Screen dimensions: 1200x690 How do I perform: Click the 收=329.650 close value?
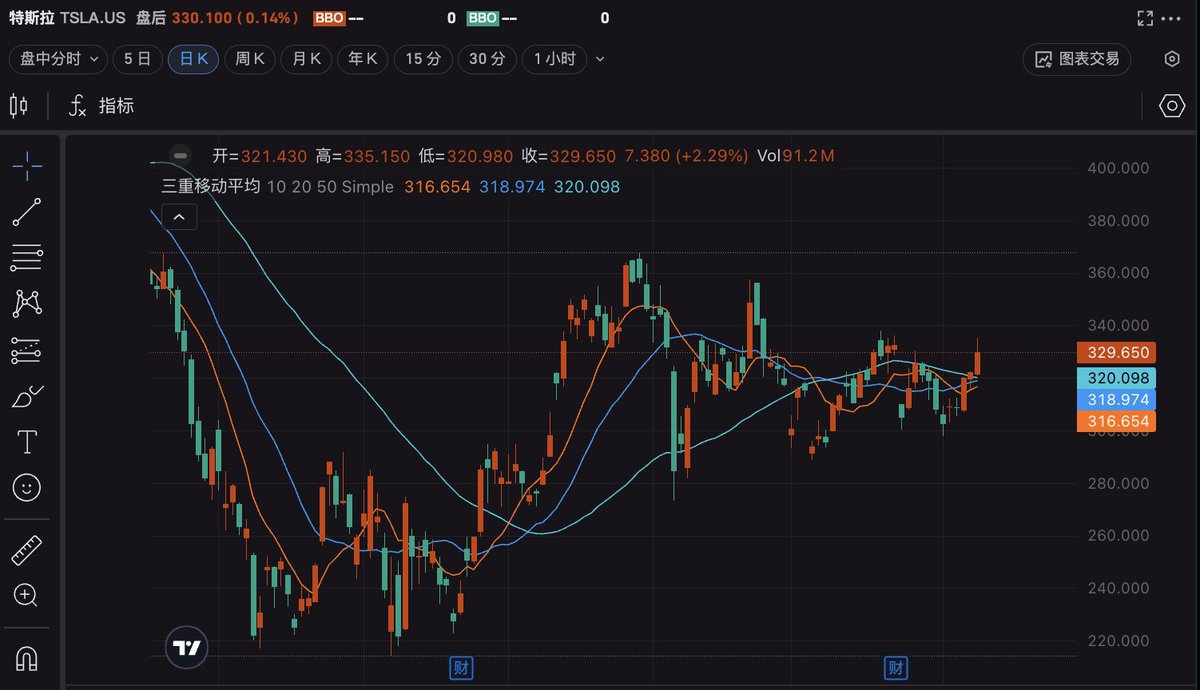tap(569, 156)
